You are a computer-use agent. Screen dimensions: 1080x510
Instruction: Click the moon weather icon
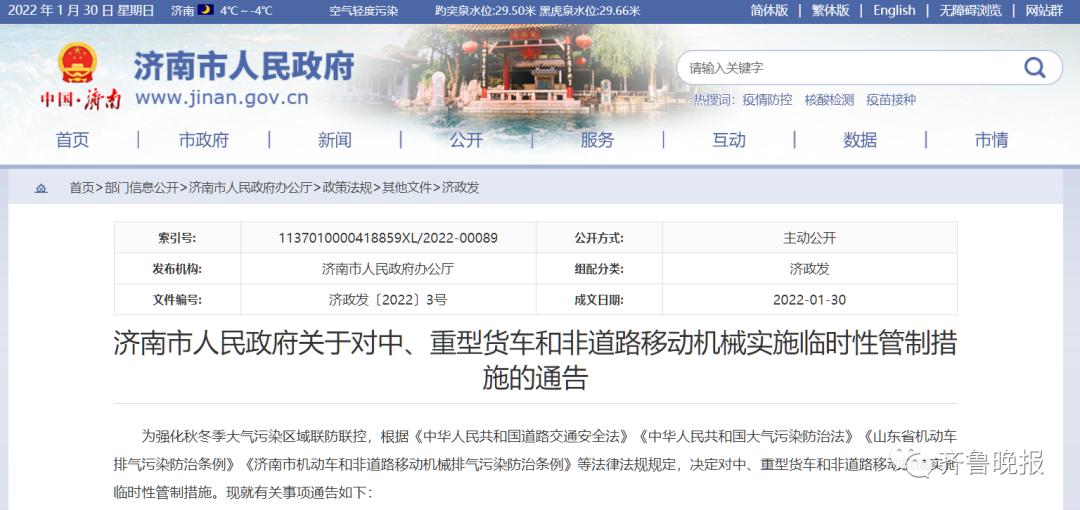[205, 10]
